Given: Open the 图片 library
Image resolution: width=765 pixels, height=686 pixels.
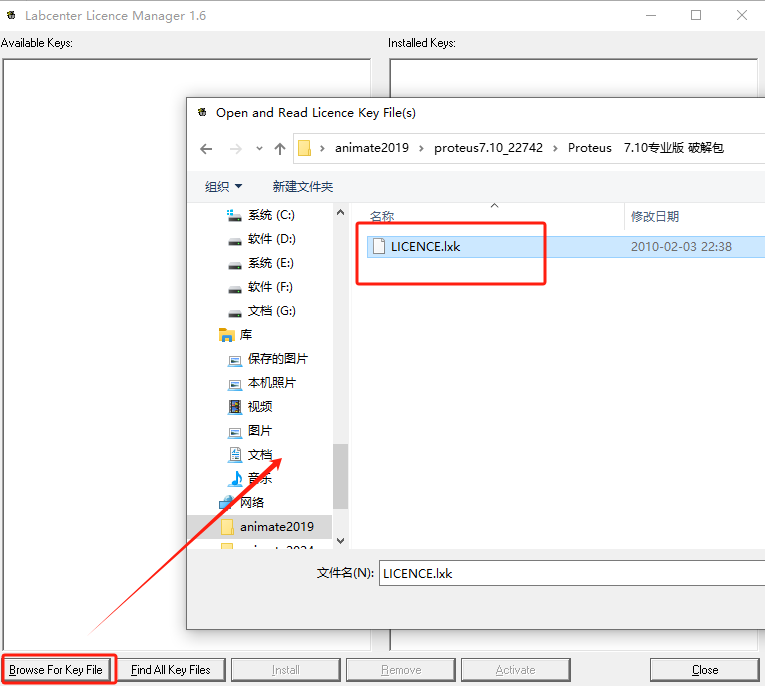Looking at the screenshot, I should click(260, 430).
